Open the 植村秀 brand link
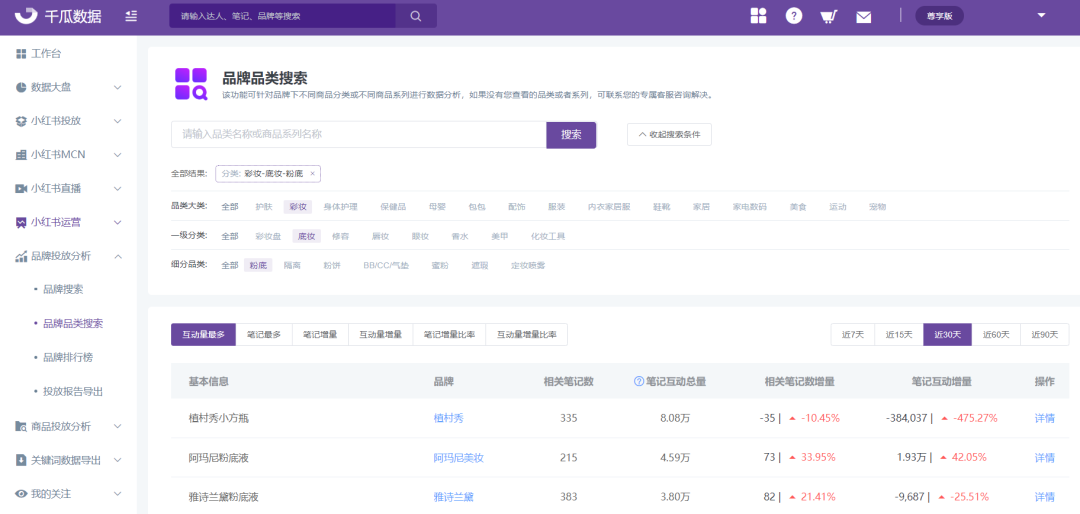The height and width of the screenshot is (514, 1080). (x=448, y=418)
